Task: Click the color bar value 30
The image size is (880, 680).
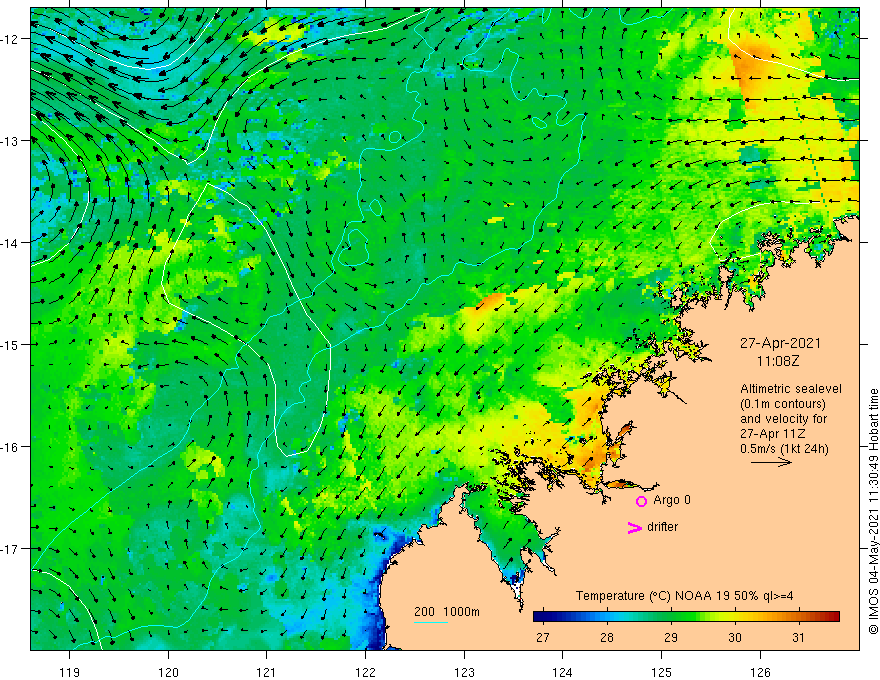Action: (735, 637)
